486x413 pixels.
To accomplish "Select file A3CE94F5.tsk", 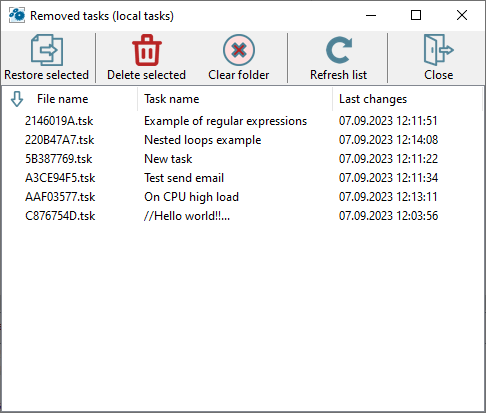I will click(x=60, y=178).
